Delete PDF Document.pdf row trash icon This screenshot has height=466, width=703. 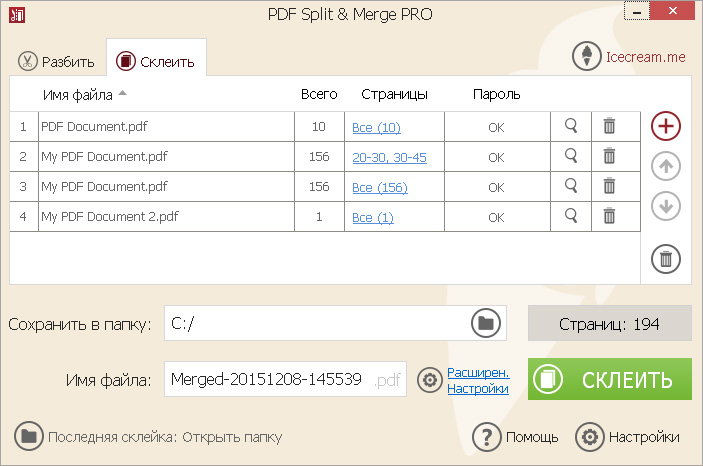coord(609,126)
